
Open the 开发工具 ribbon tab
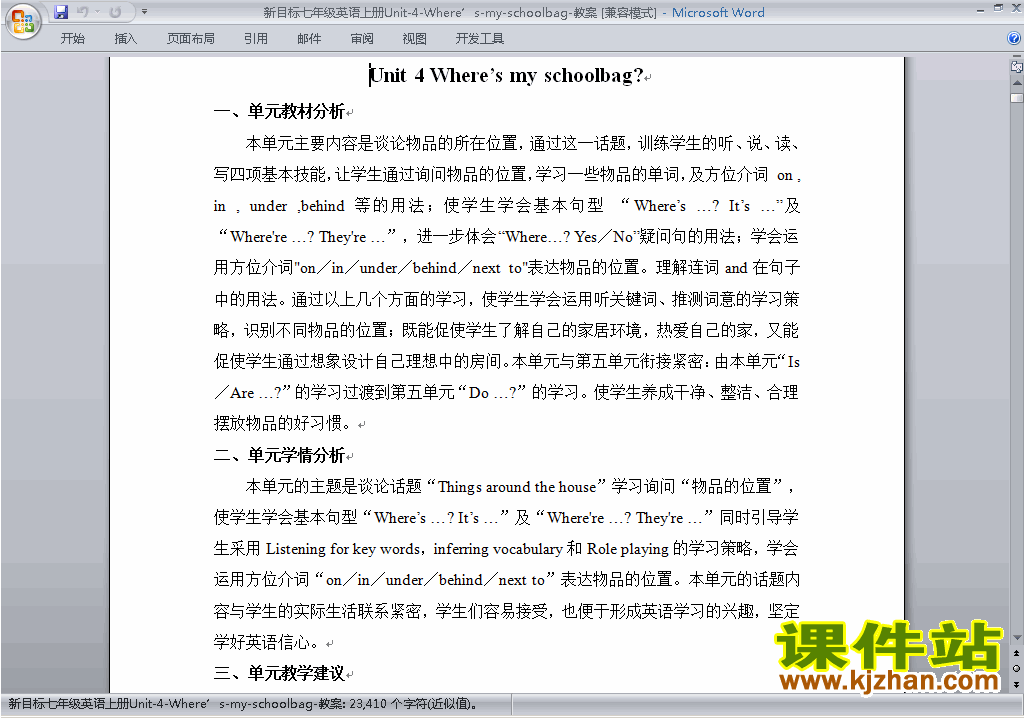point(479,39)
